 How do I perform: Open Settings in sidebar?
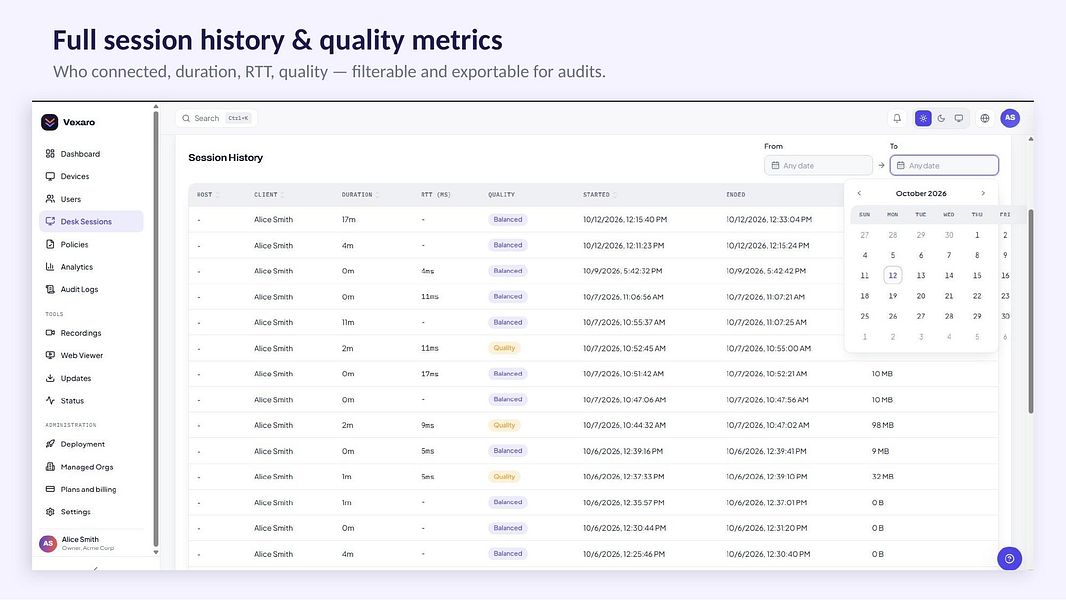pyautogui.click(x=91, y=512)
